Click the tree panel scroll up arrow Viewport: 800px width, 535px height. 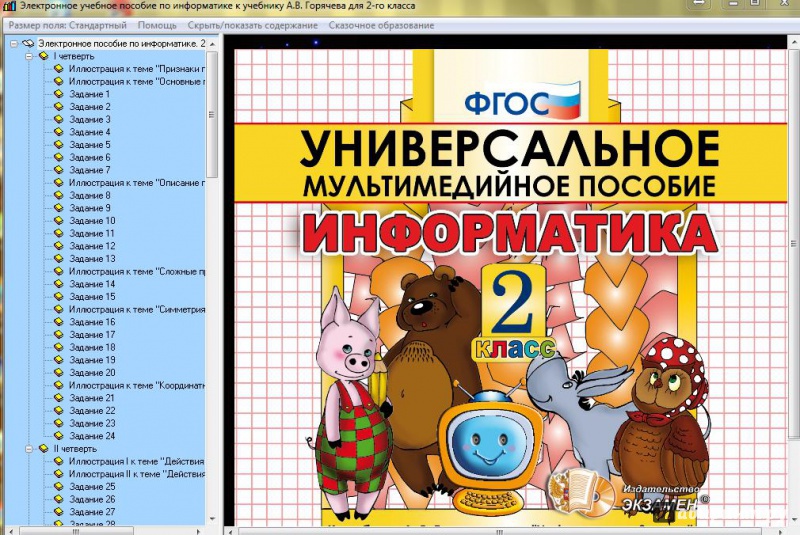pyautogui.click(x=212, y=44)
